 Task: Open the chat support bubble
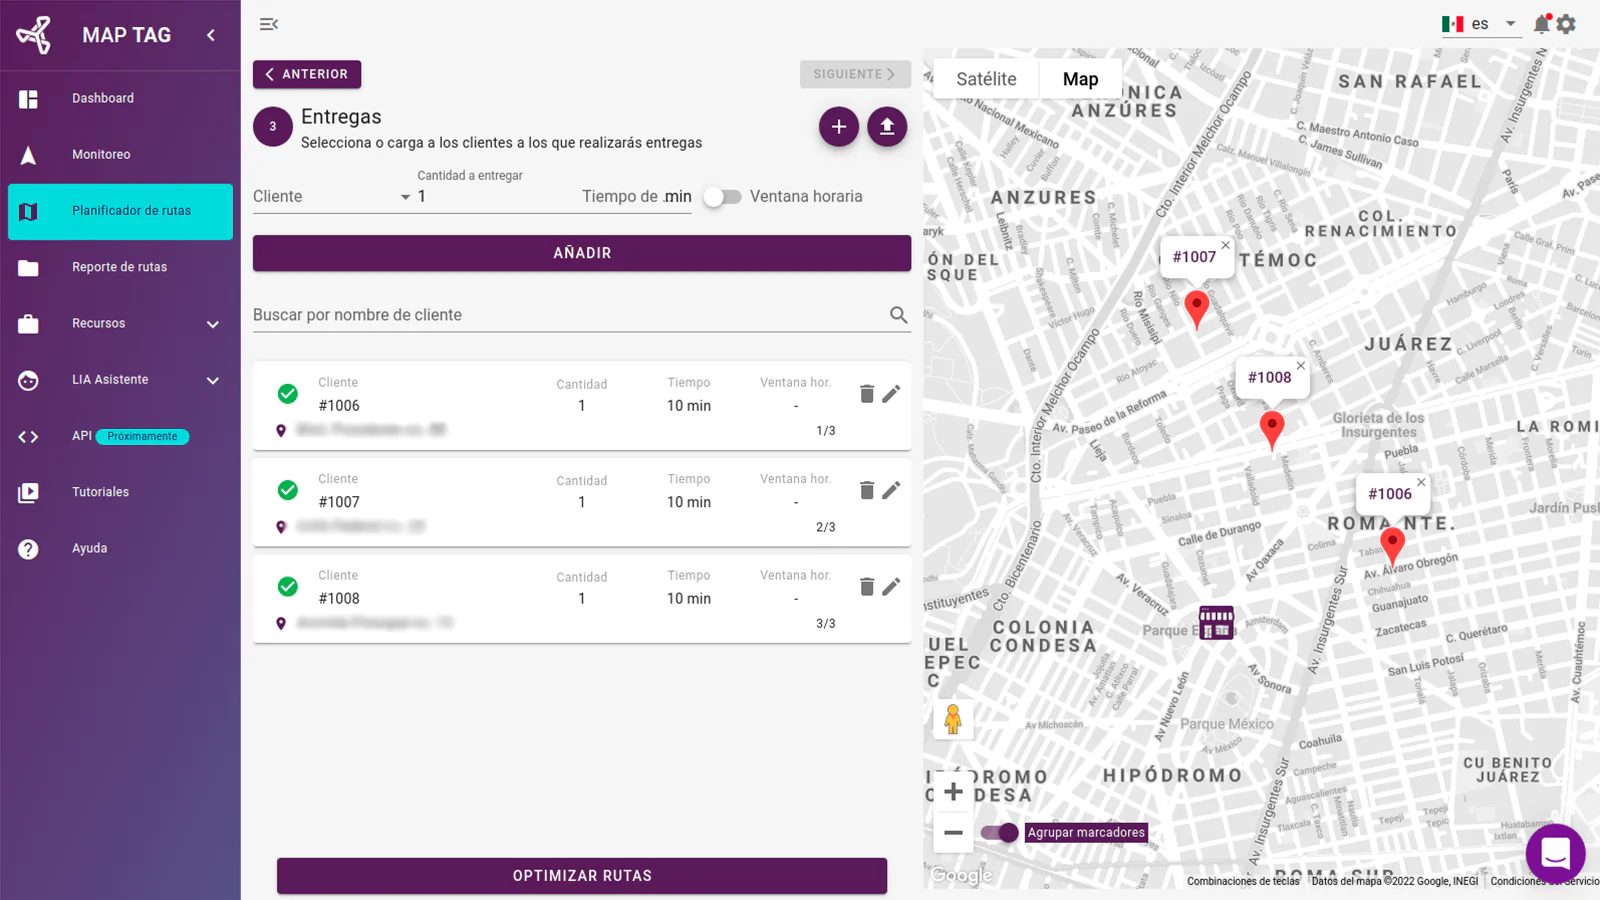[x=1554, y=853]
